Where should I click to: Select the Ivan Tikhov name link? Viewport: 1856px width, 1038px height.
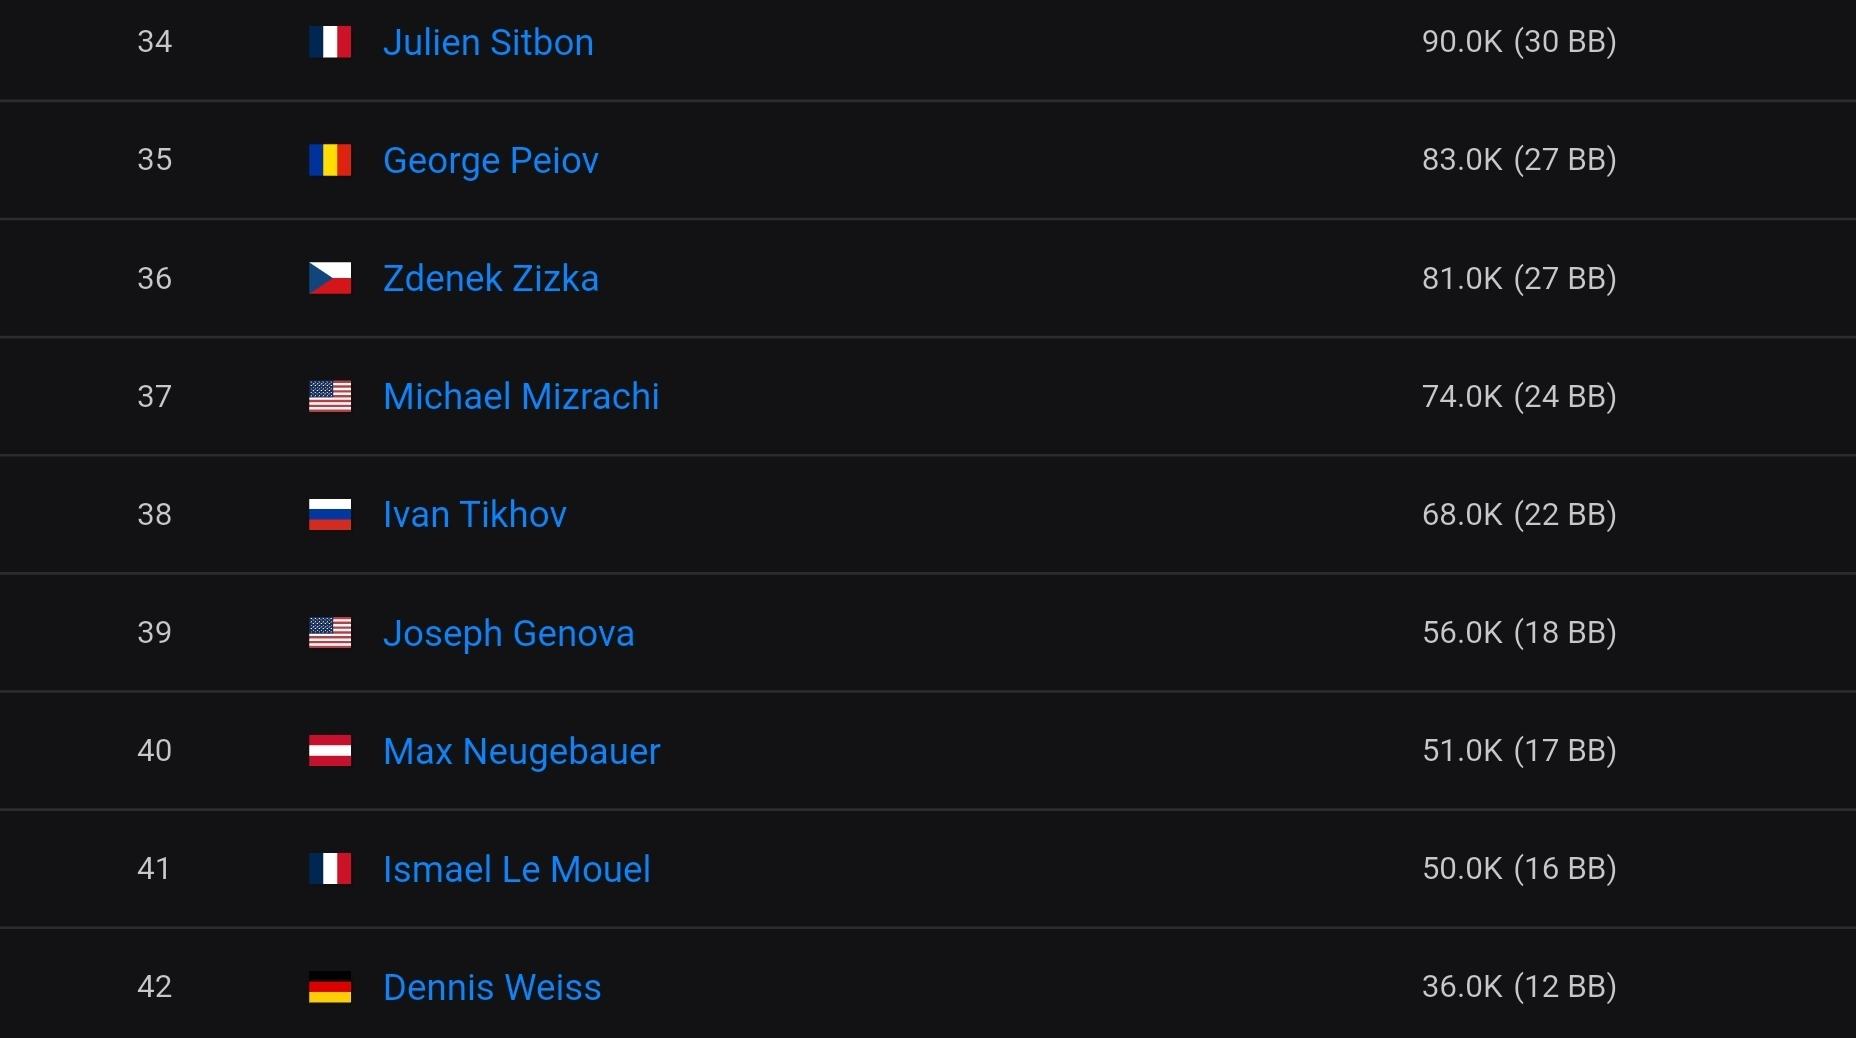pyautogui.click(x=474, y=514)
